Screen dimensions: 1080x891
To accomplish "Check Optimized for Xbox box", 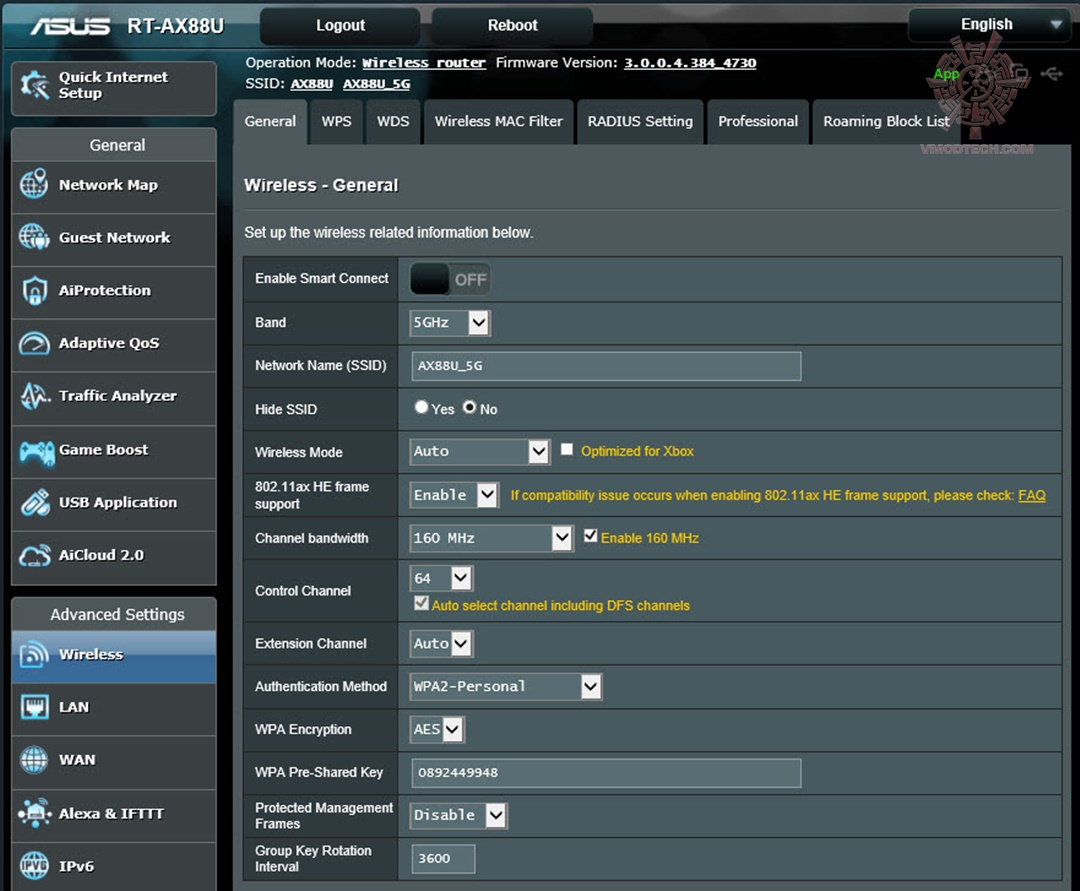I will pos(567,450).
